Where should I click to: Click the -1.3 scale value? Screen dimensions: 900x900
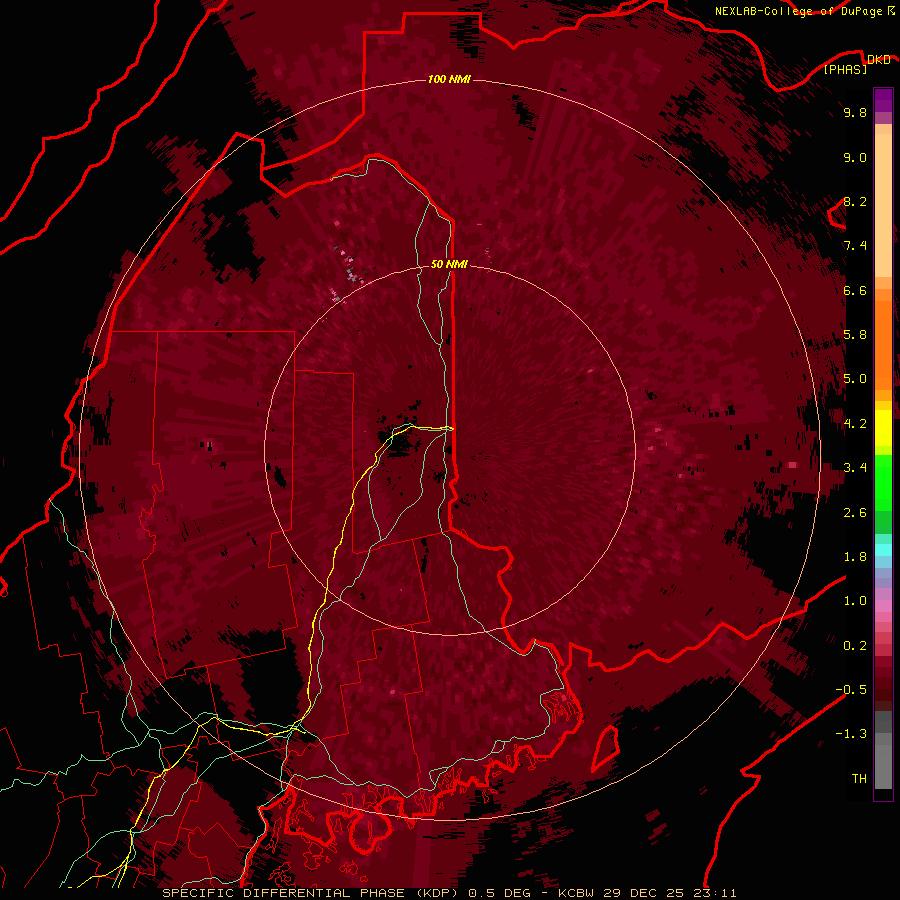(x=851, y=734)
